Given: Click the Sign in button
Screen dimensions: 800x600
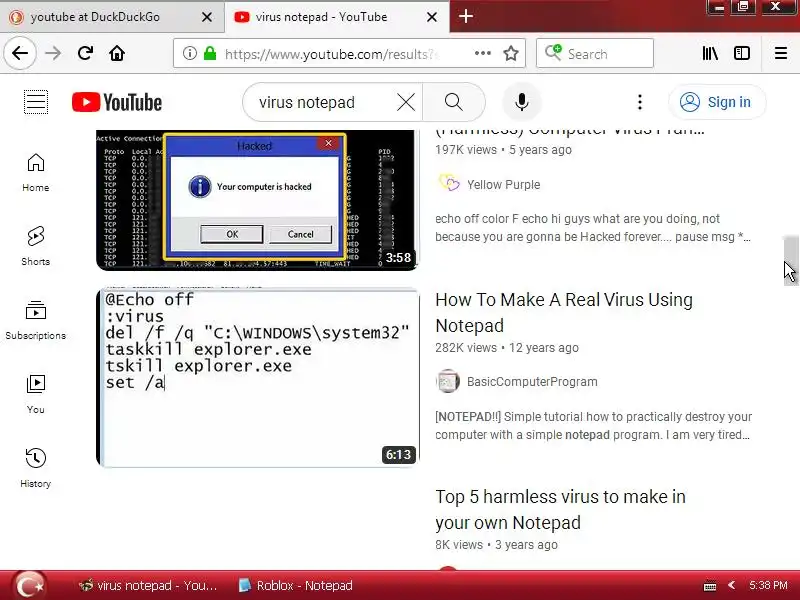Looking at the screenshot, I should [717, 102].
